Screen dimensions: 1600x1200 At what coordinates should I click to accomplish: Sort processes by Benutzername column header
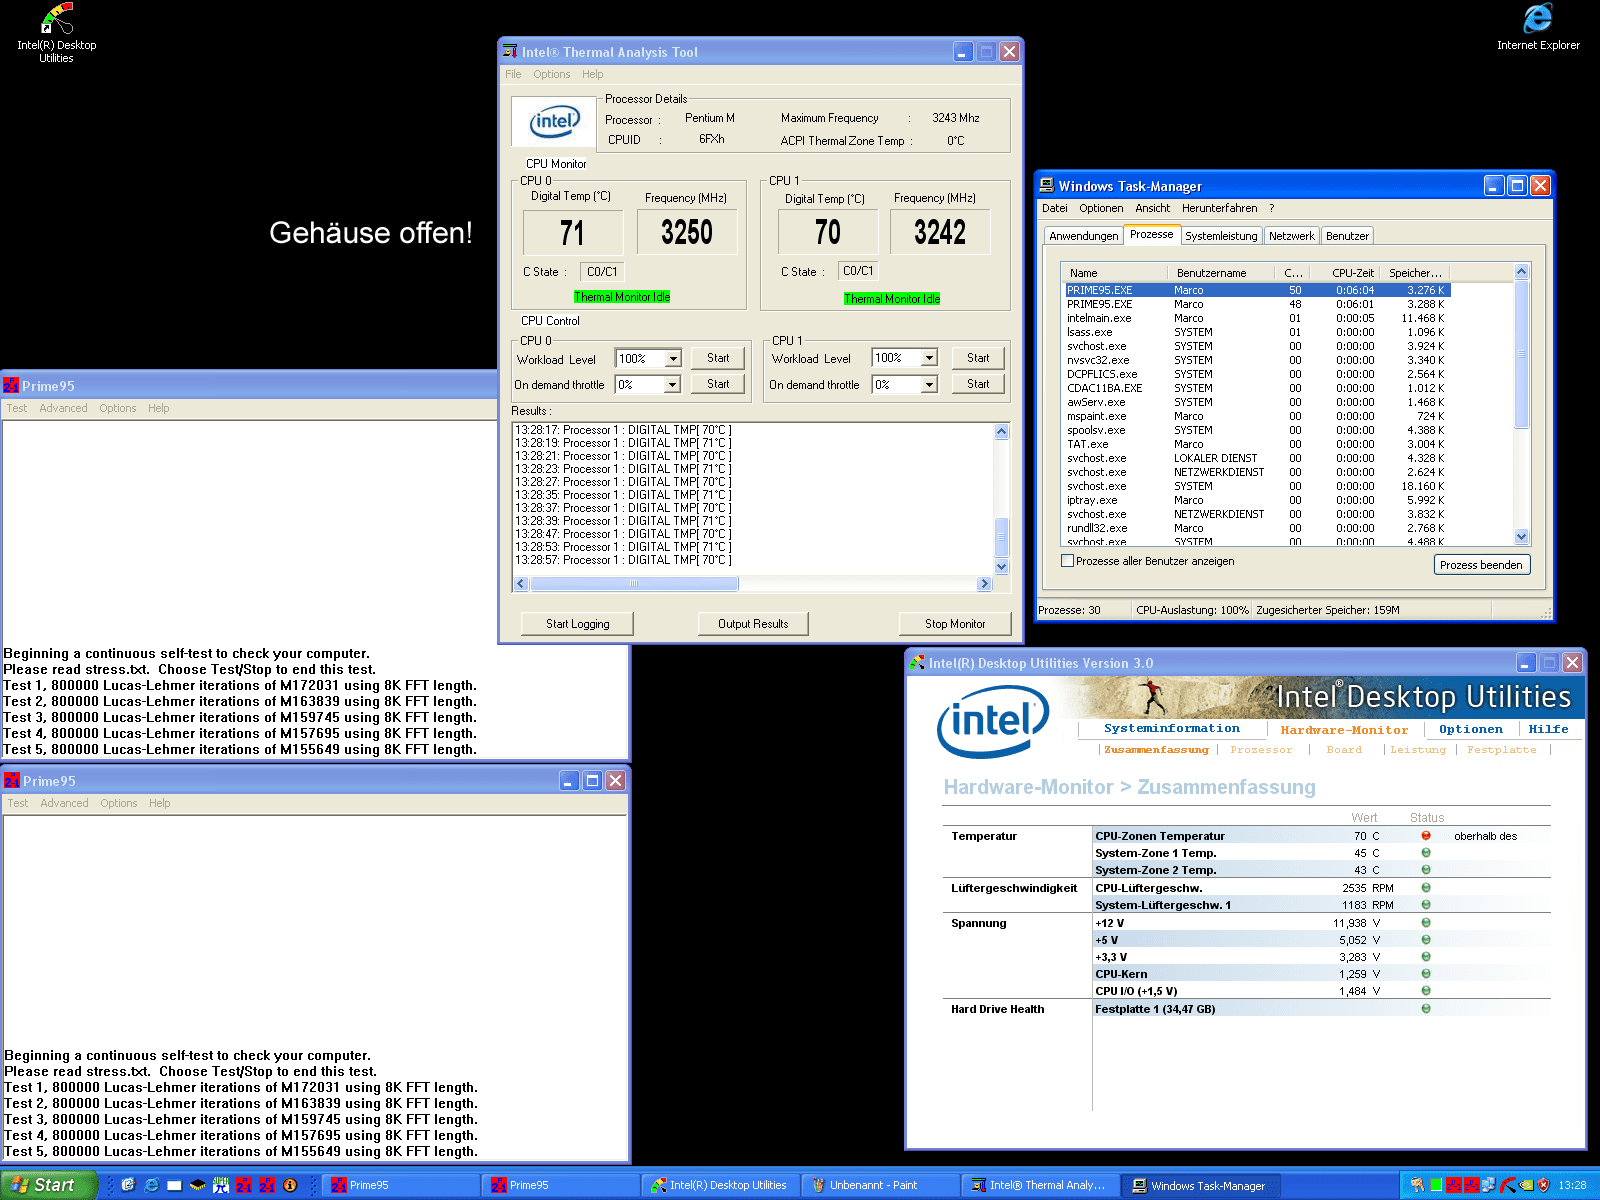(1220, 273)
